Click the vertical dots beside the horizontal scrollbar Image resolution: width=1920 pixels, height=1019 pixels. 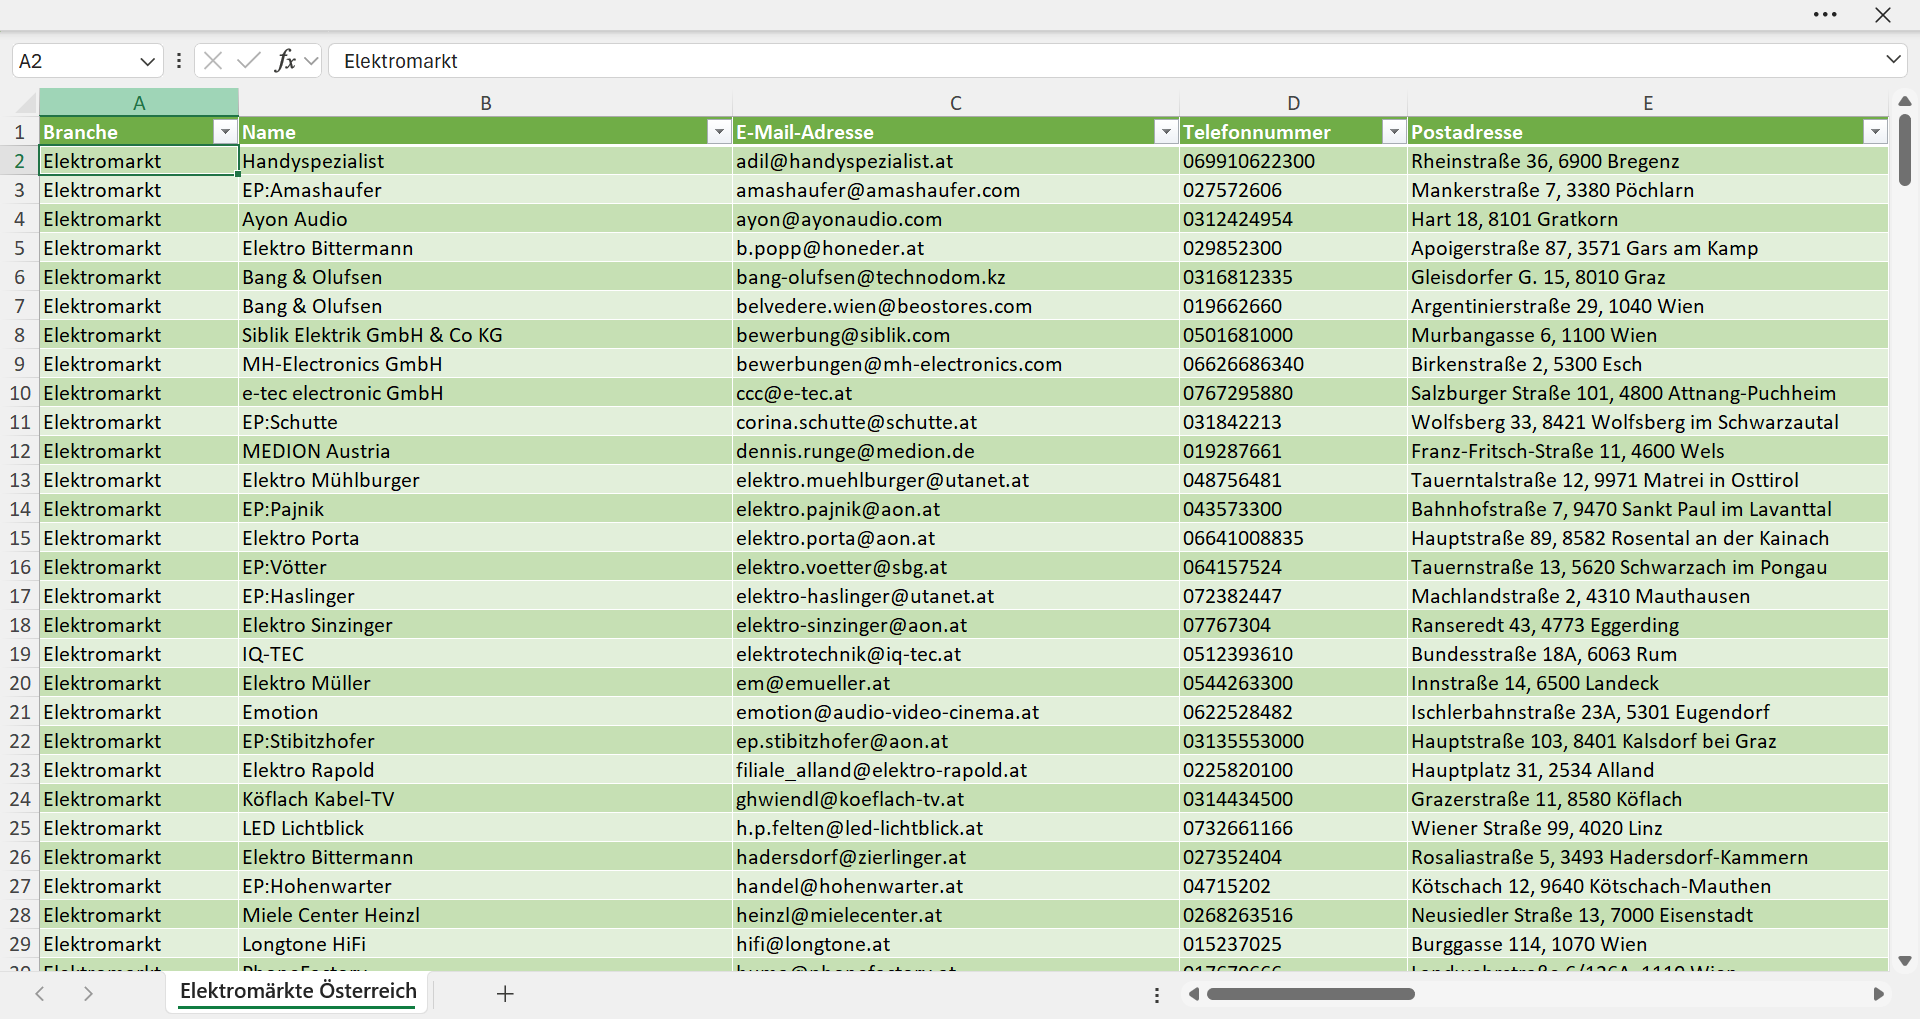click(1157, 995)
